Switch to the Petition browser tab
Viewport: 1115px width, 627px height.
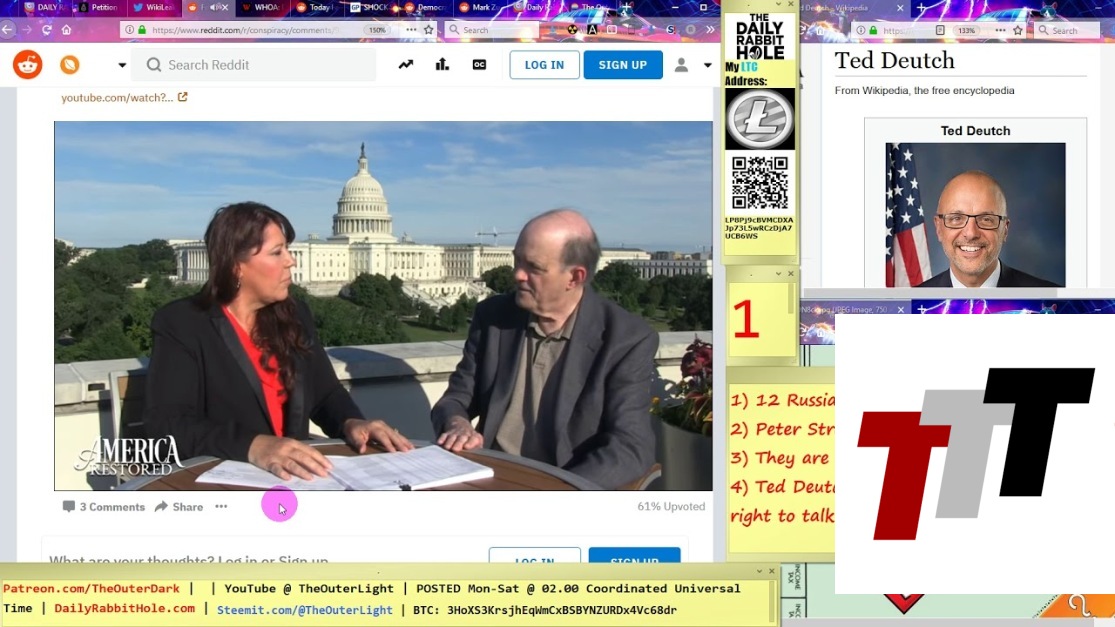97,7
